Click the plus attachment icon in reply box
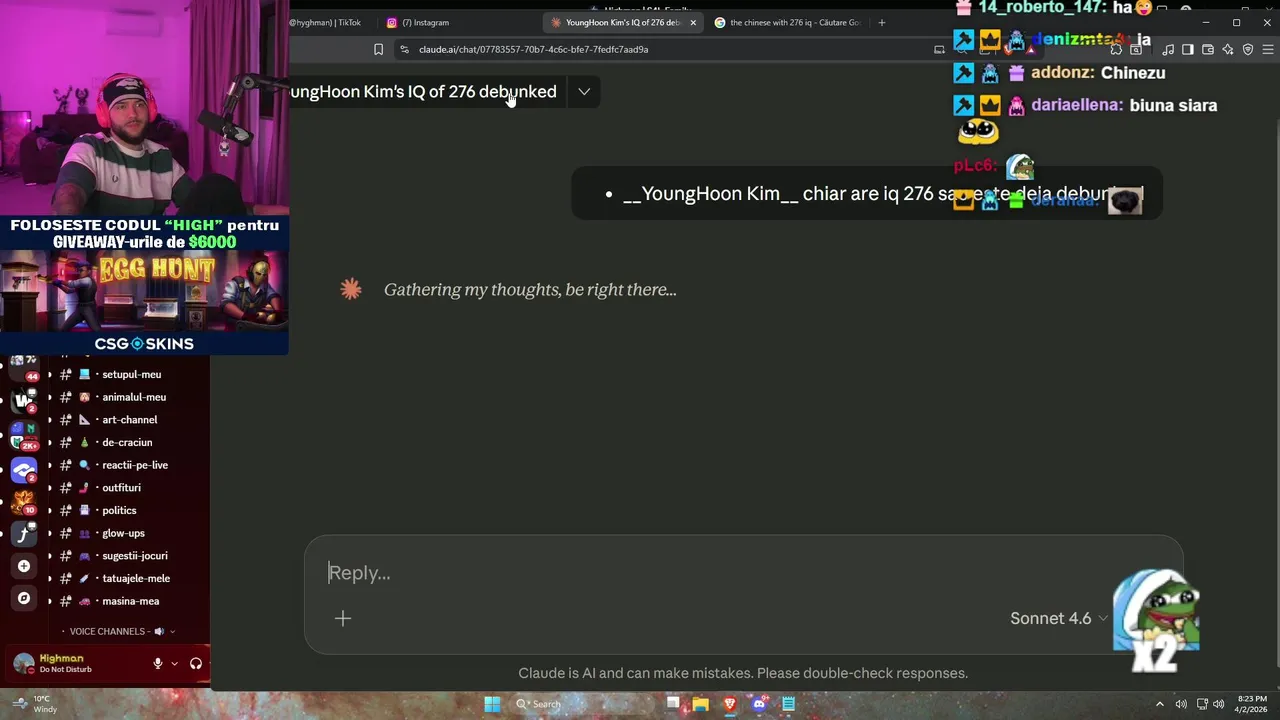 coord(343,619)
